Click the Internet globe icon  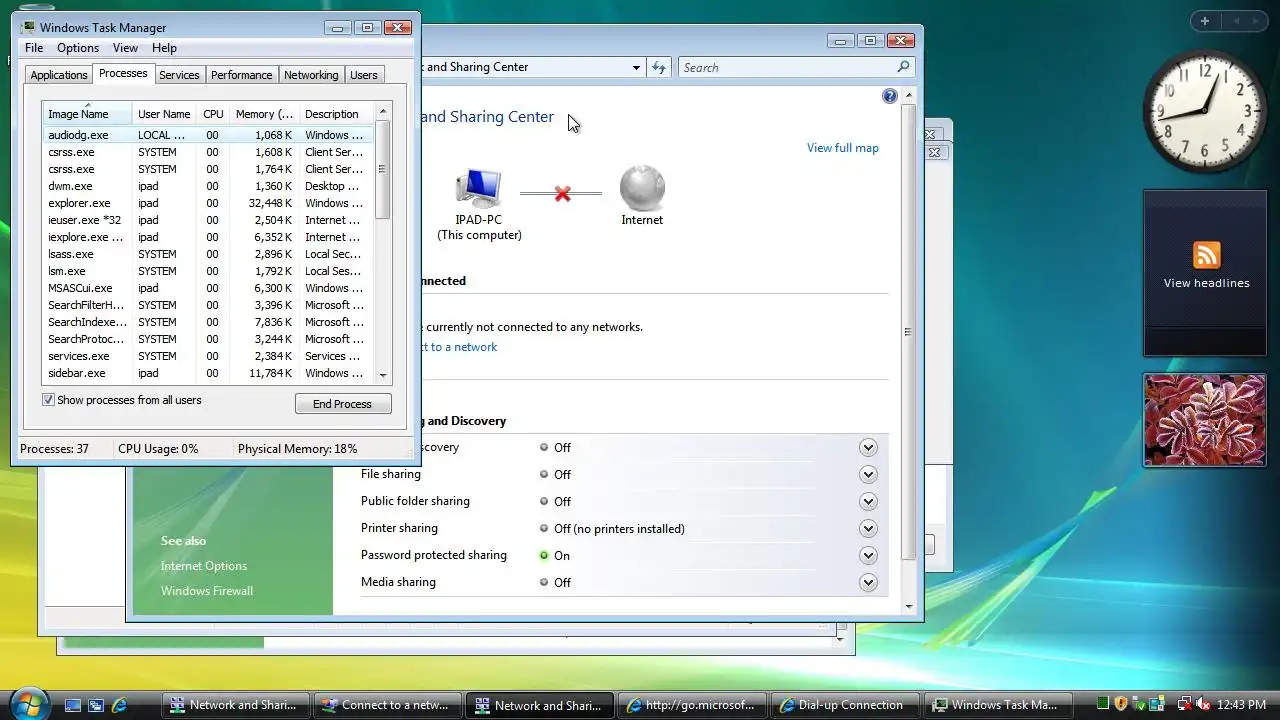(x=642, y=188)
